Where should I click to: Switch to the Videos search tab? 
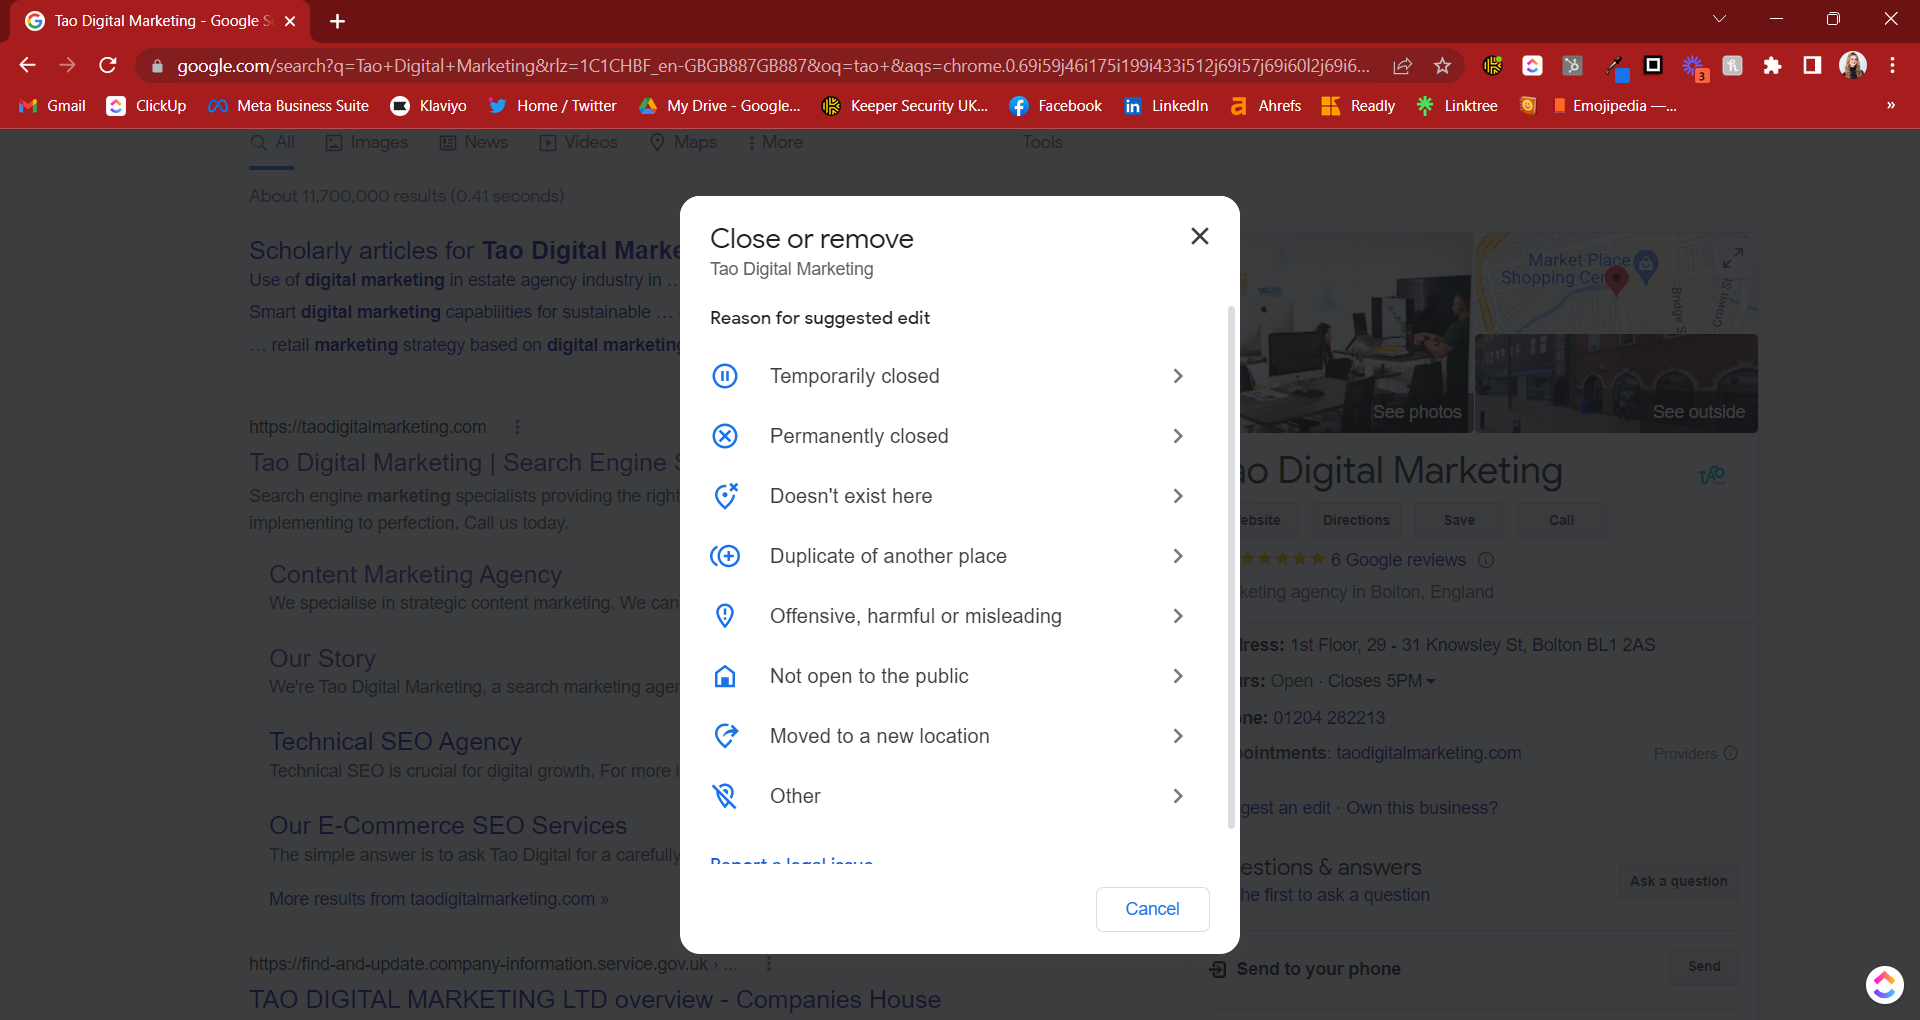pyautogui.click(x=579, y=142)
